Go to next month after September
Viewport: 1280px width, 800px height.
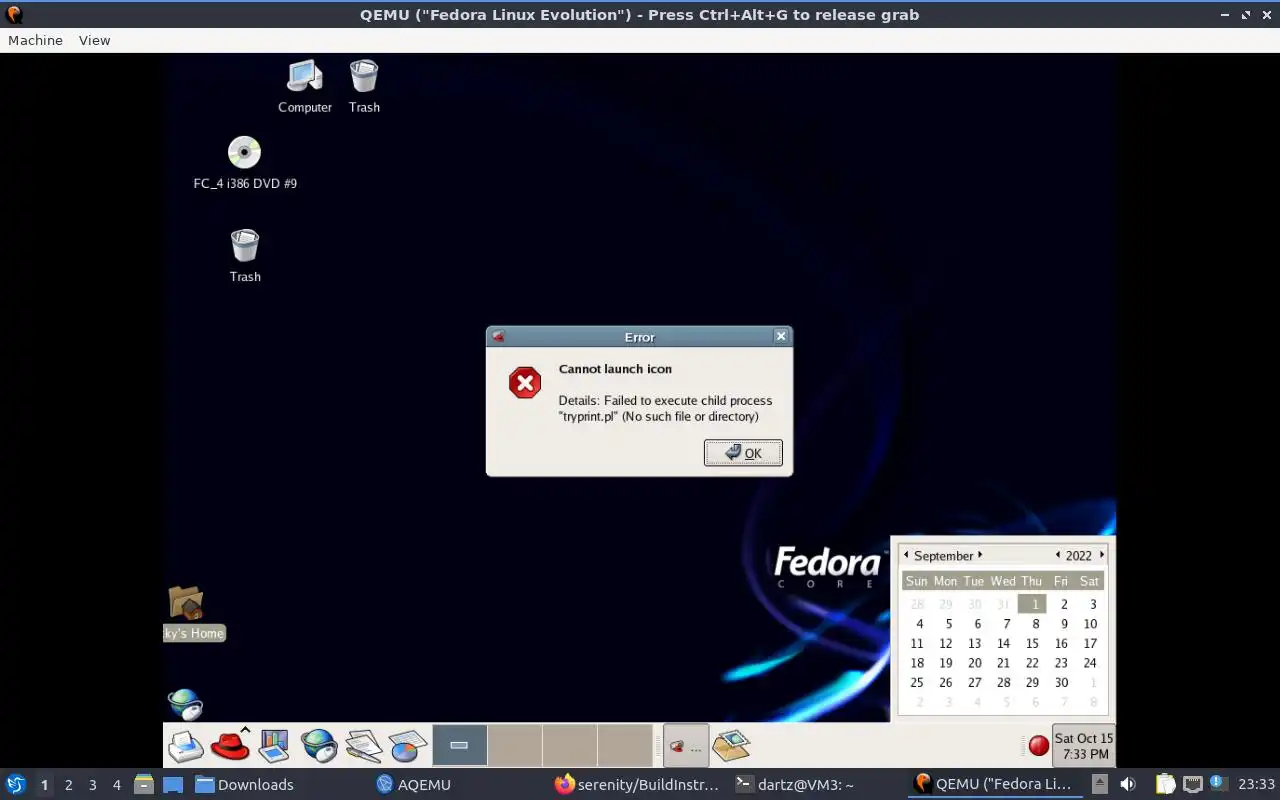(x=980, y=555)
